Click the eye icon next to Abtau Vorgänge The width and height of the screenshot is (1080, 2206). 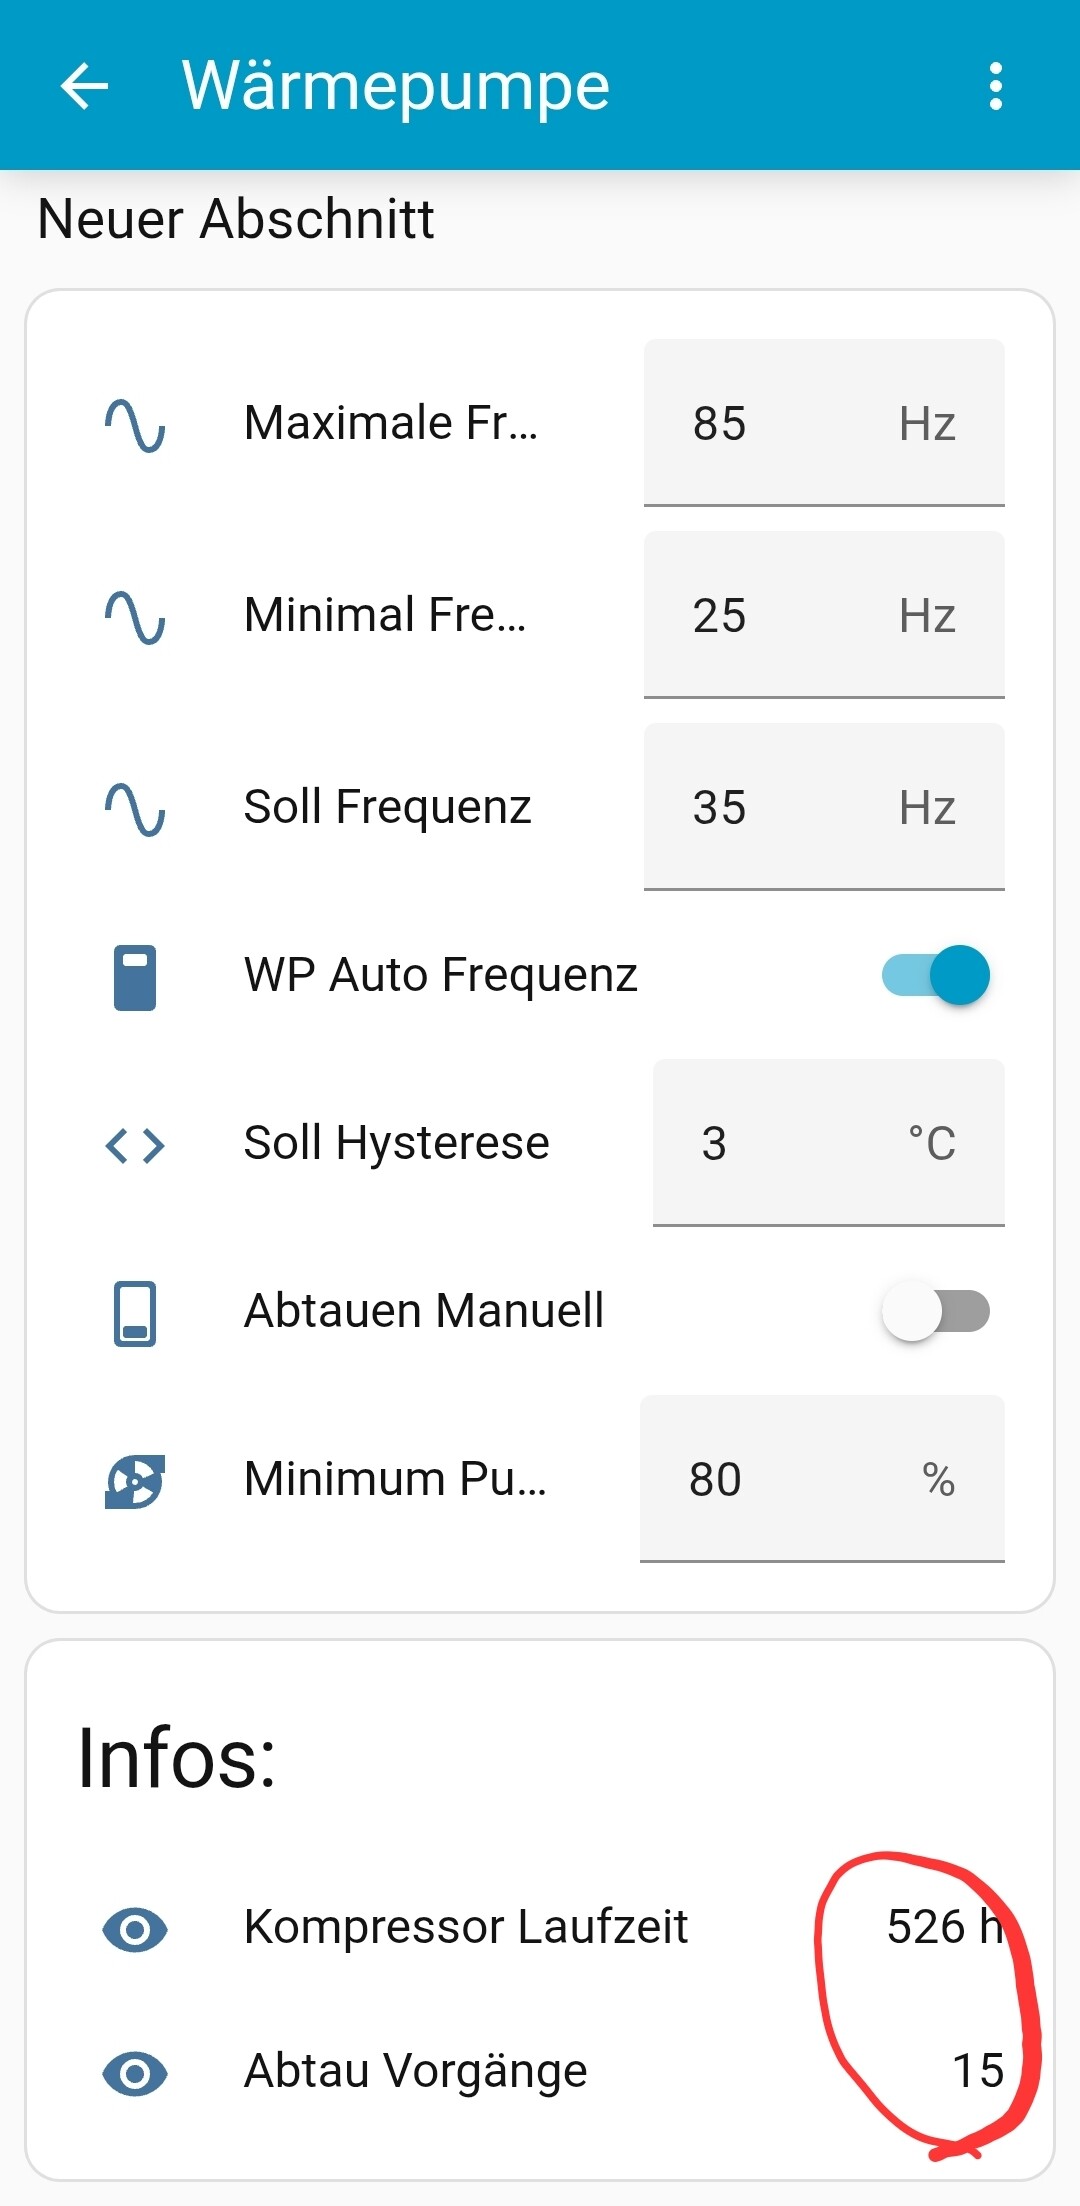click(x=135, y=2073)
